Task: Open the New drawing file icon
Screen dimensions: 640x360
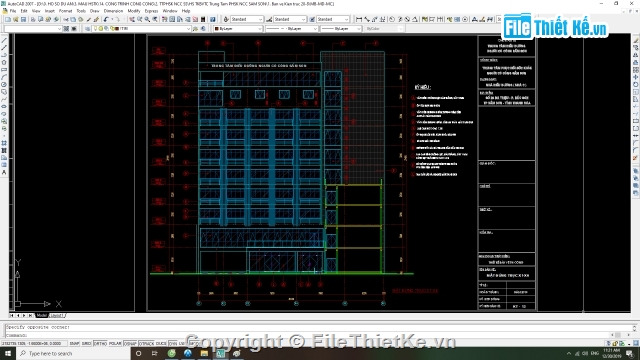Action: click(8, 19)
